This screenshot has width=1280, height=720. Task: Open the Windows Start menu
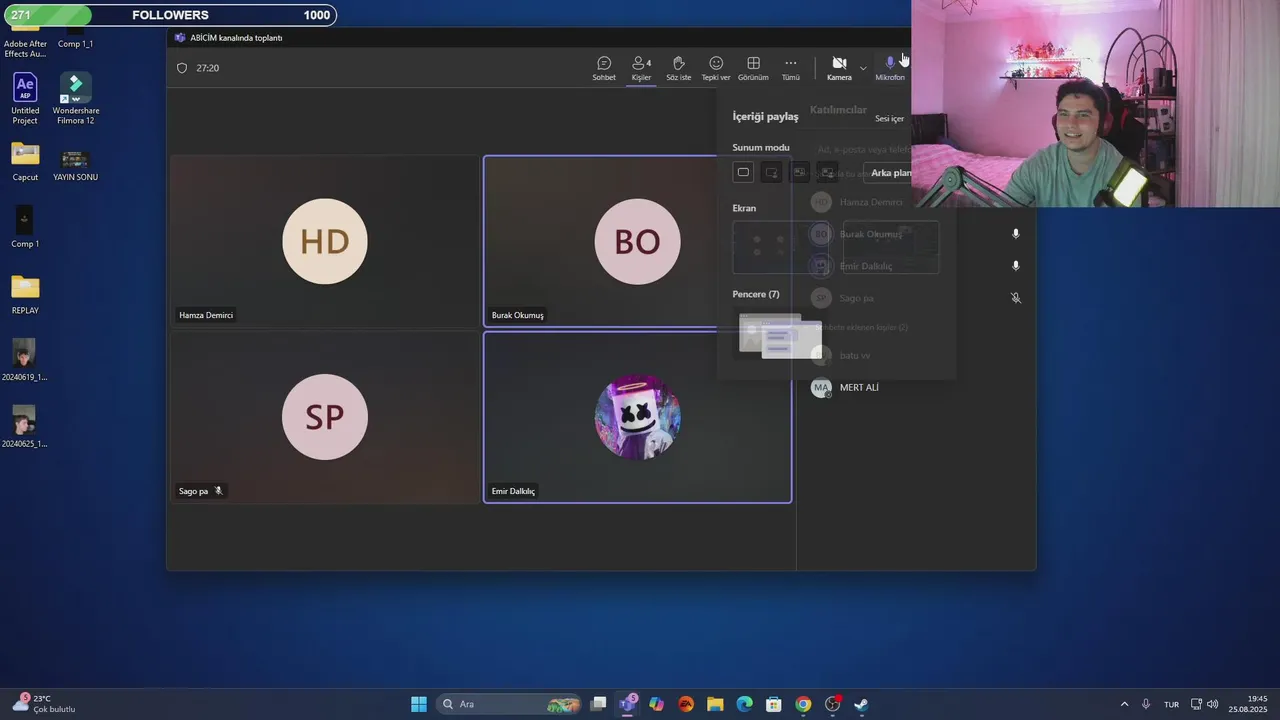click(x=419, y=704)
